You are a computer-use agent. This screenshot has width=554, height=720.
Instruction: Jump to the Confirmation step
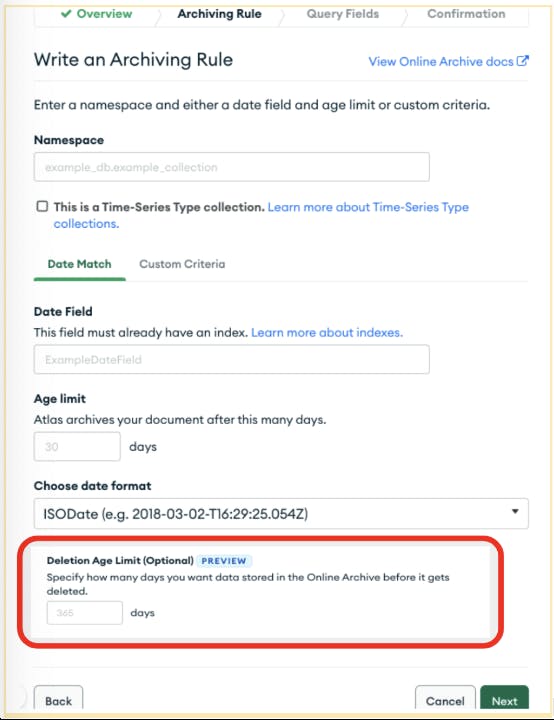click(x=466, y=14)
